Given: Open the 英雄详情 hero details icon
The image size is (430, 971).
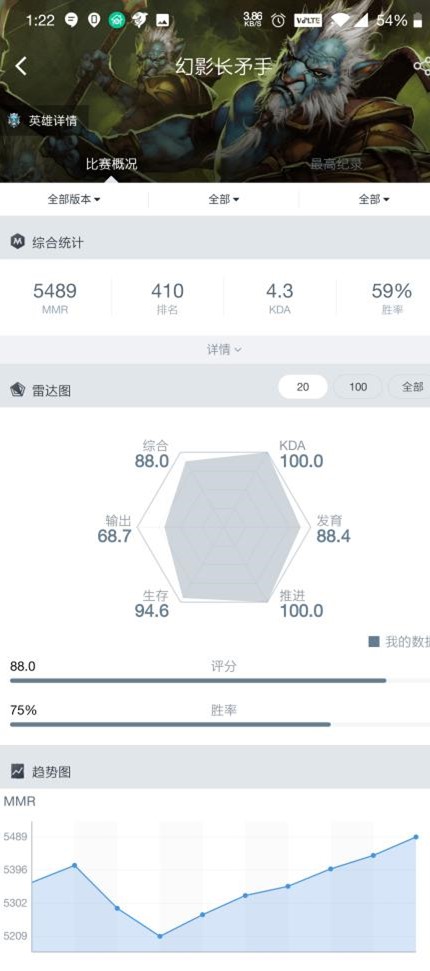Looking at the screenshot, I should pos(14,120).
